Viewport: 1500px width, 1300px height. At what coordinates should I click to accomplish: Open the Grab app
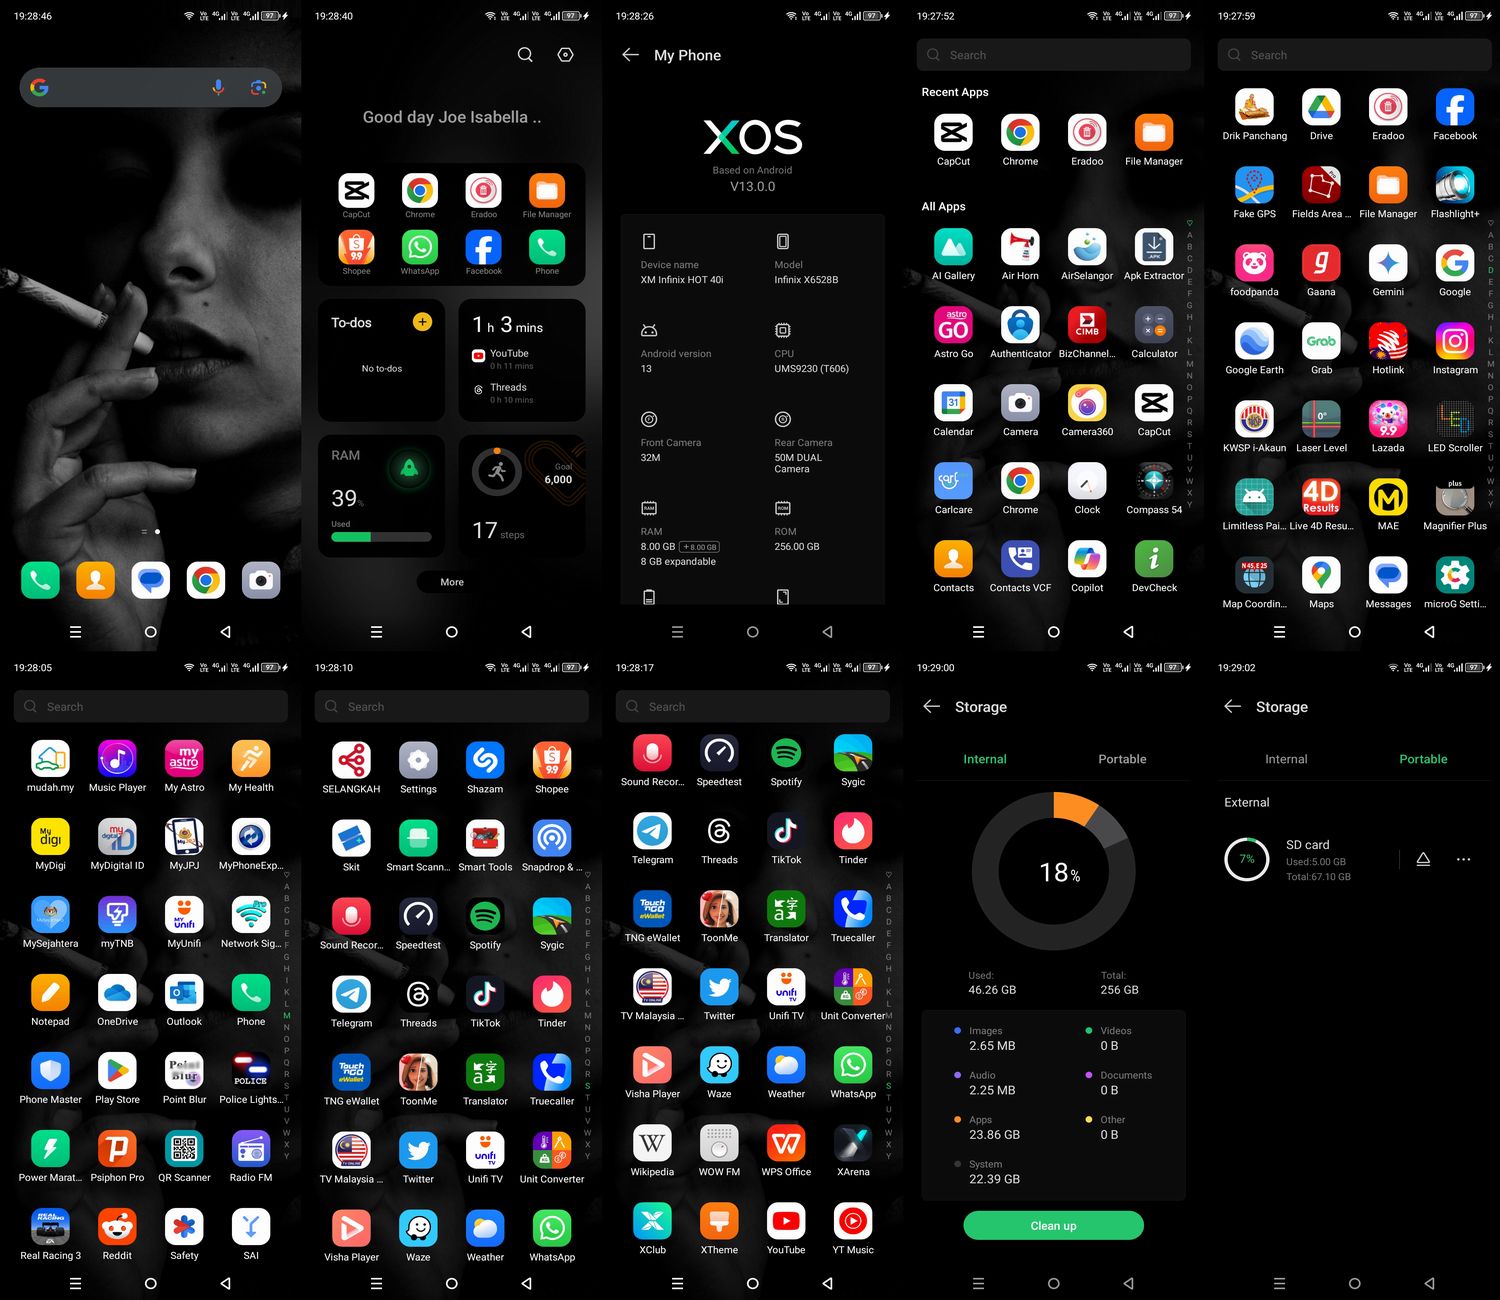click(1321, 341)
